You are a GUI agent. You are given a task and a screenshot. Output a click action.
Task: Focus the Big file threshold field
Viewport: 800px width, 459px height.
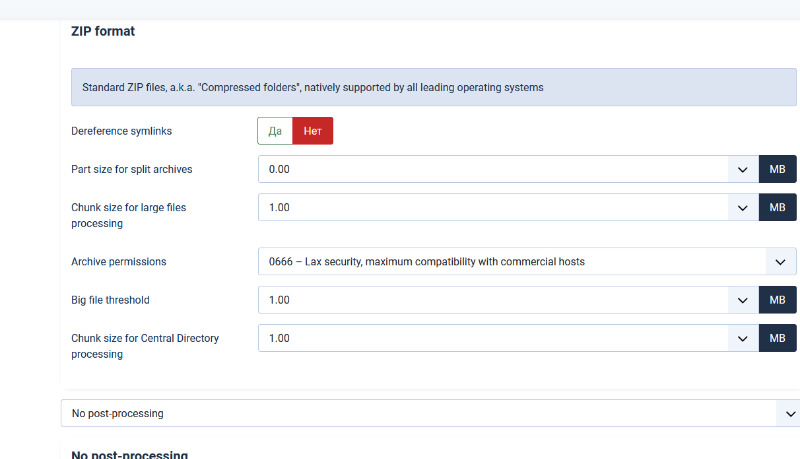(493, 300)
